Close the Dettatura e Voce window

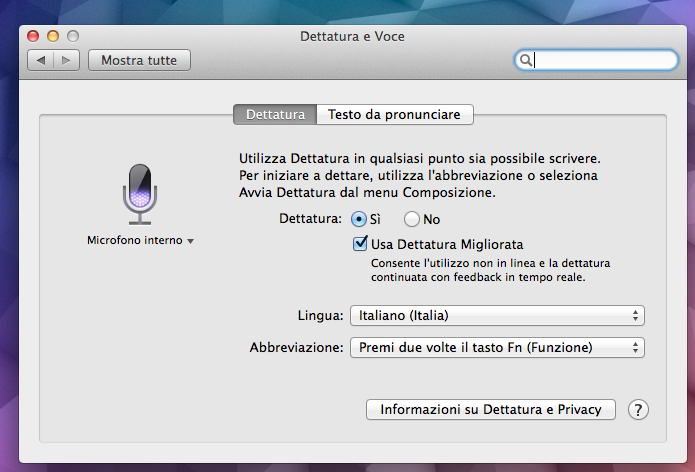[x=33, y=36]
